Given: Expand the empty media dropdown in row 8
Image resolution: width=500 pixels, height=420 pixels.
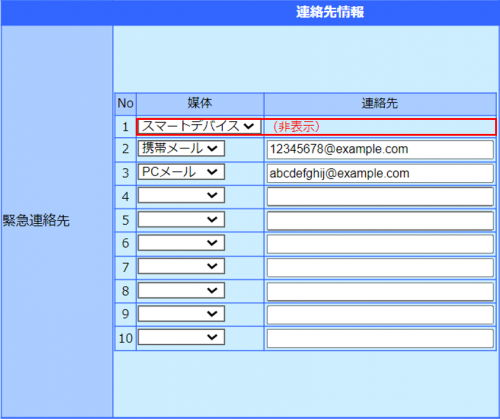Looking at the screenshot, I should pos(181,290).
